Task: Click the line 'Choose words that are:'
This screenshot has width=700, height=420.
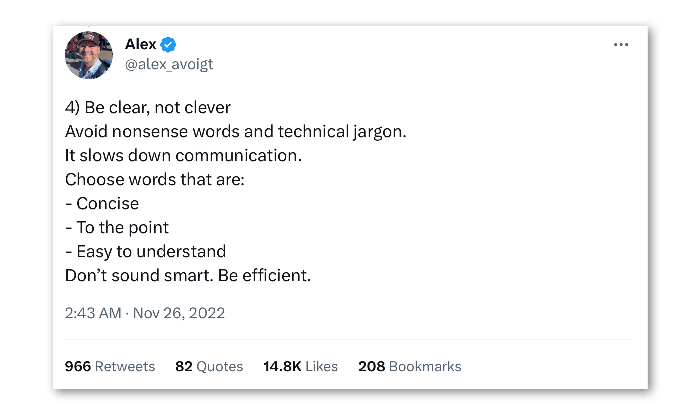Action: pos(155,179)
